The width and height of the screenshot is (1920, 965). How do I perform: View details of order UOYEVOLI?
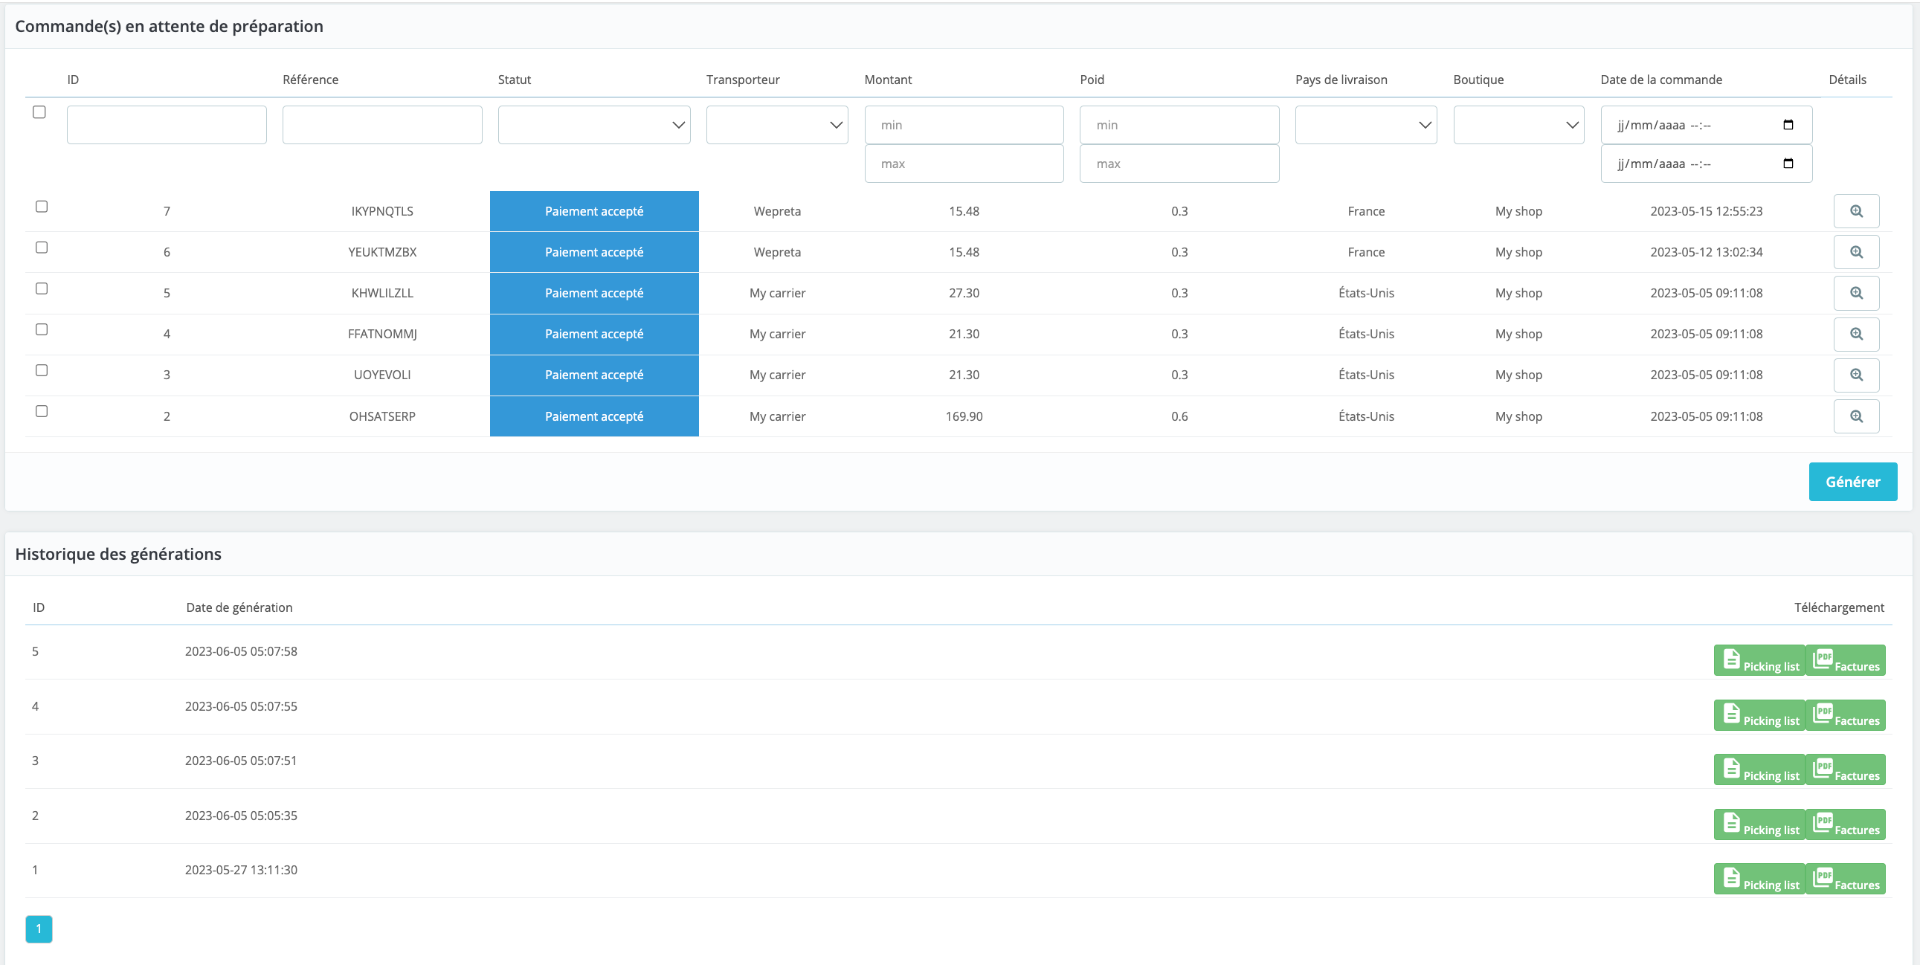pyautogui.click(x=1856, y=375)
